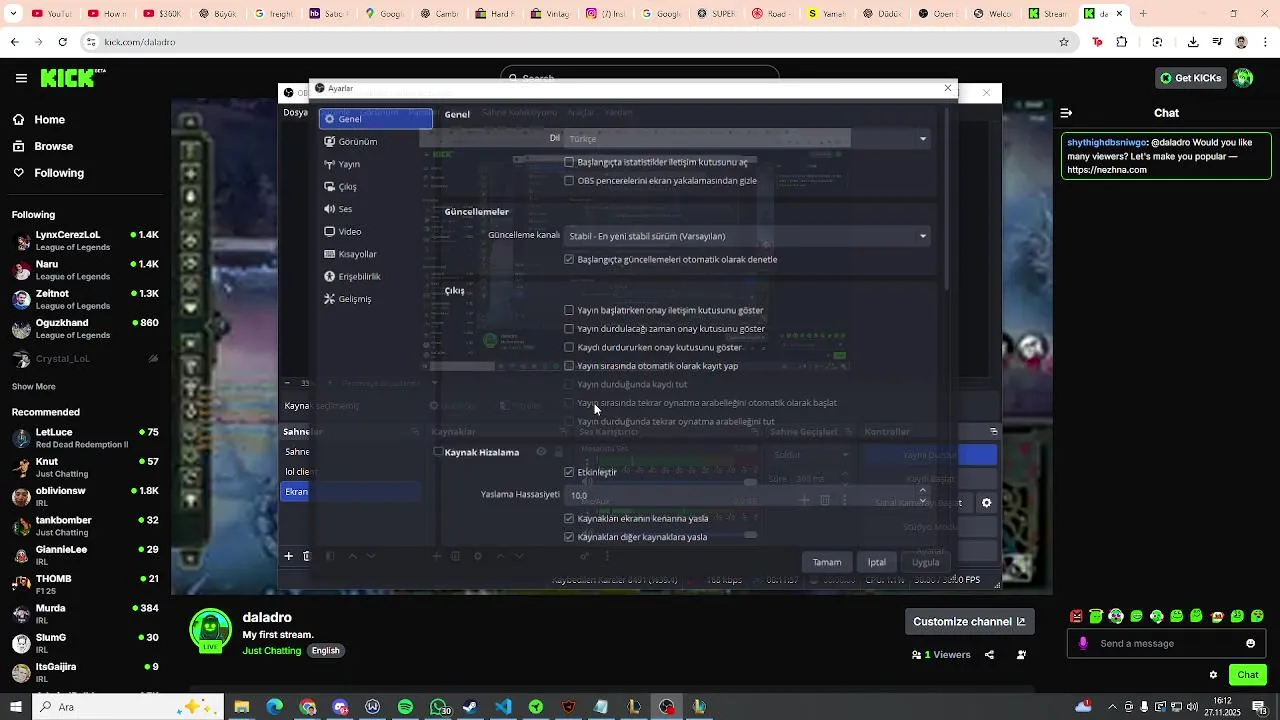Open the Kick hamburger sidebar menu

pyautogui.click(x=21, y=78)
